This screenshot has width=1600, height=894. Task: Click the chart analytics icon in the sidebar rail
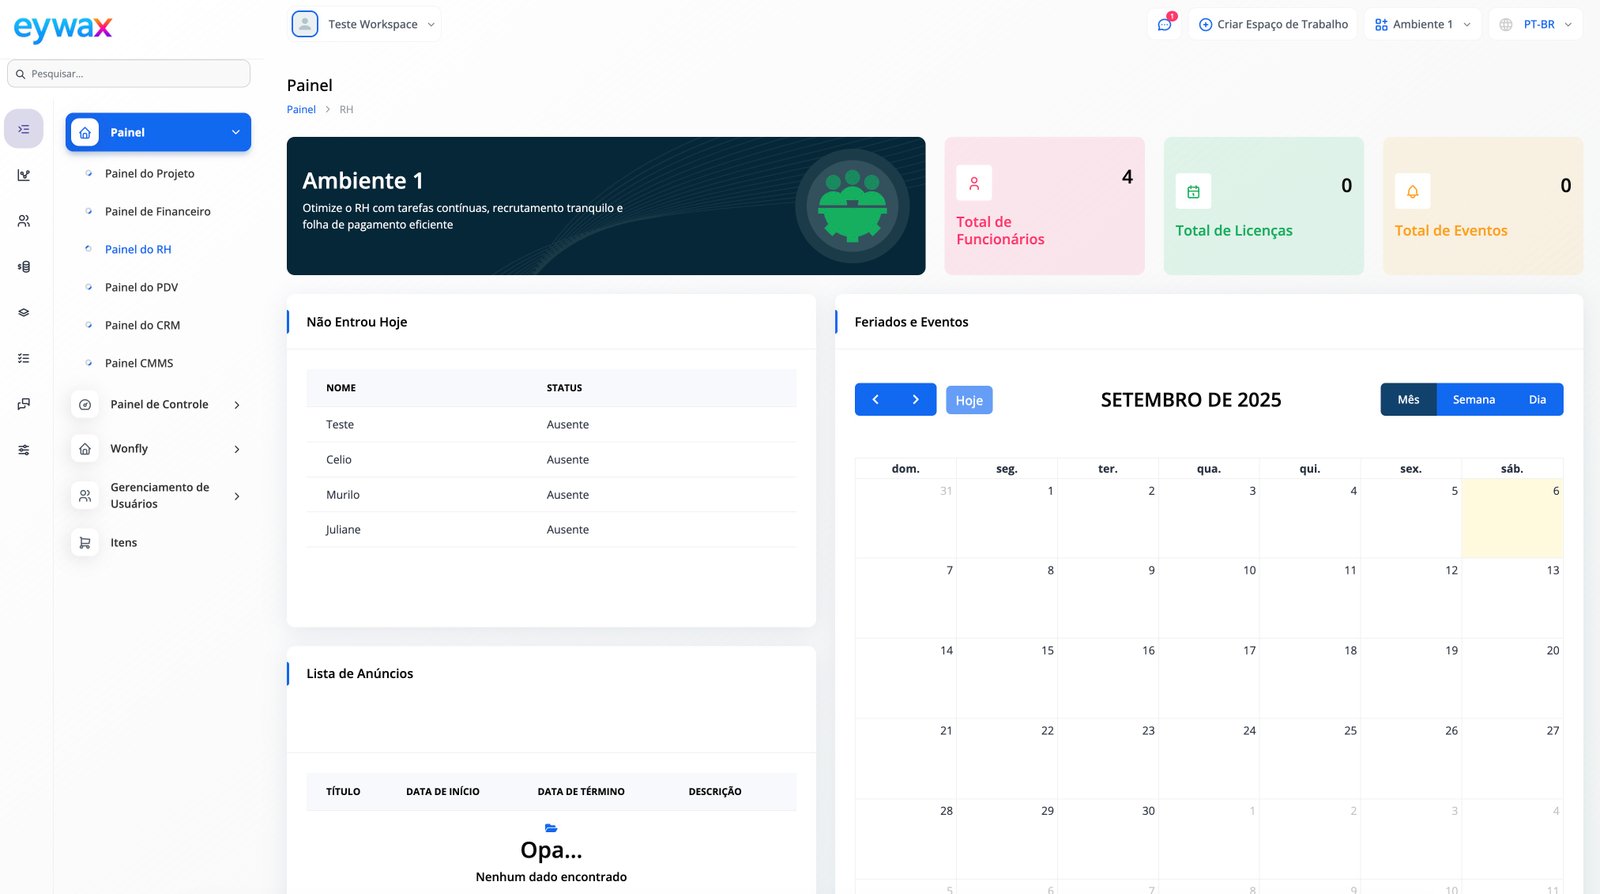click(24, 175)
